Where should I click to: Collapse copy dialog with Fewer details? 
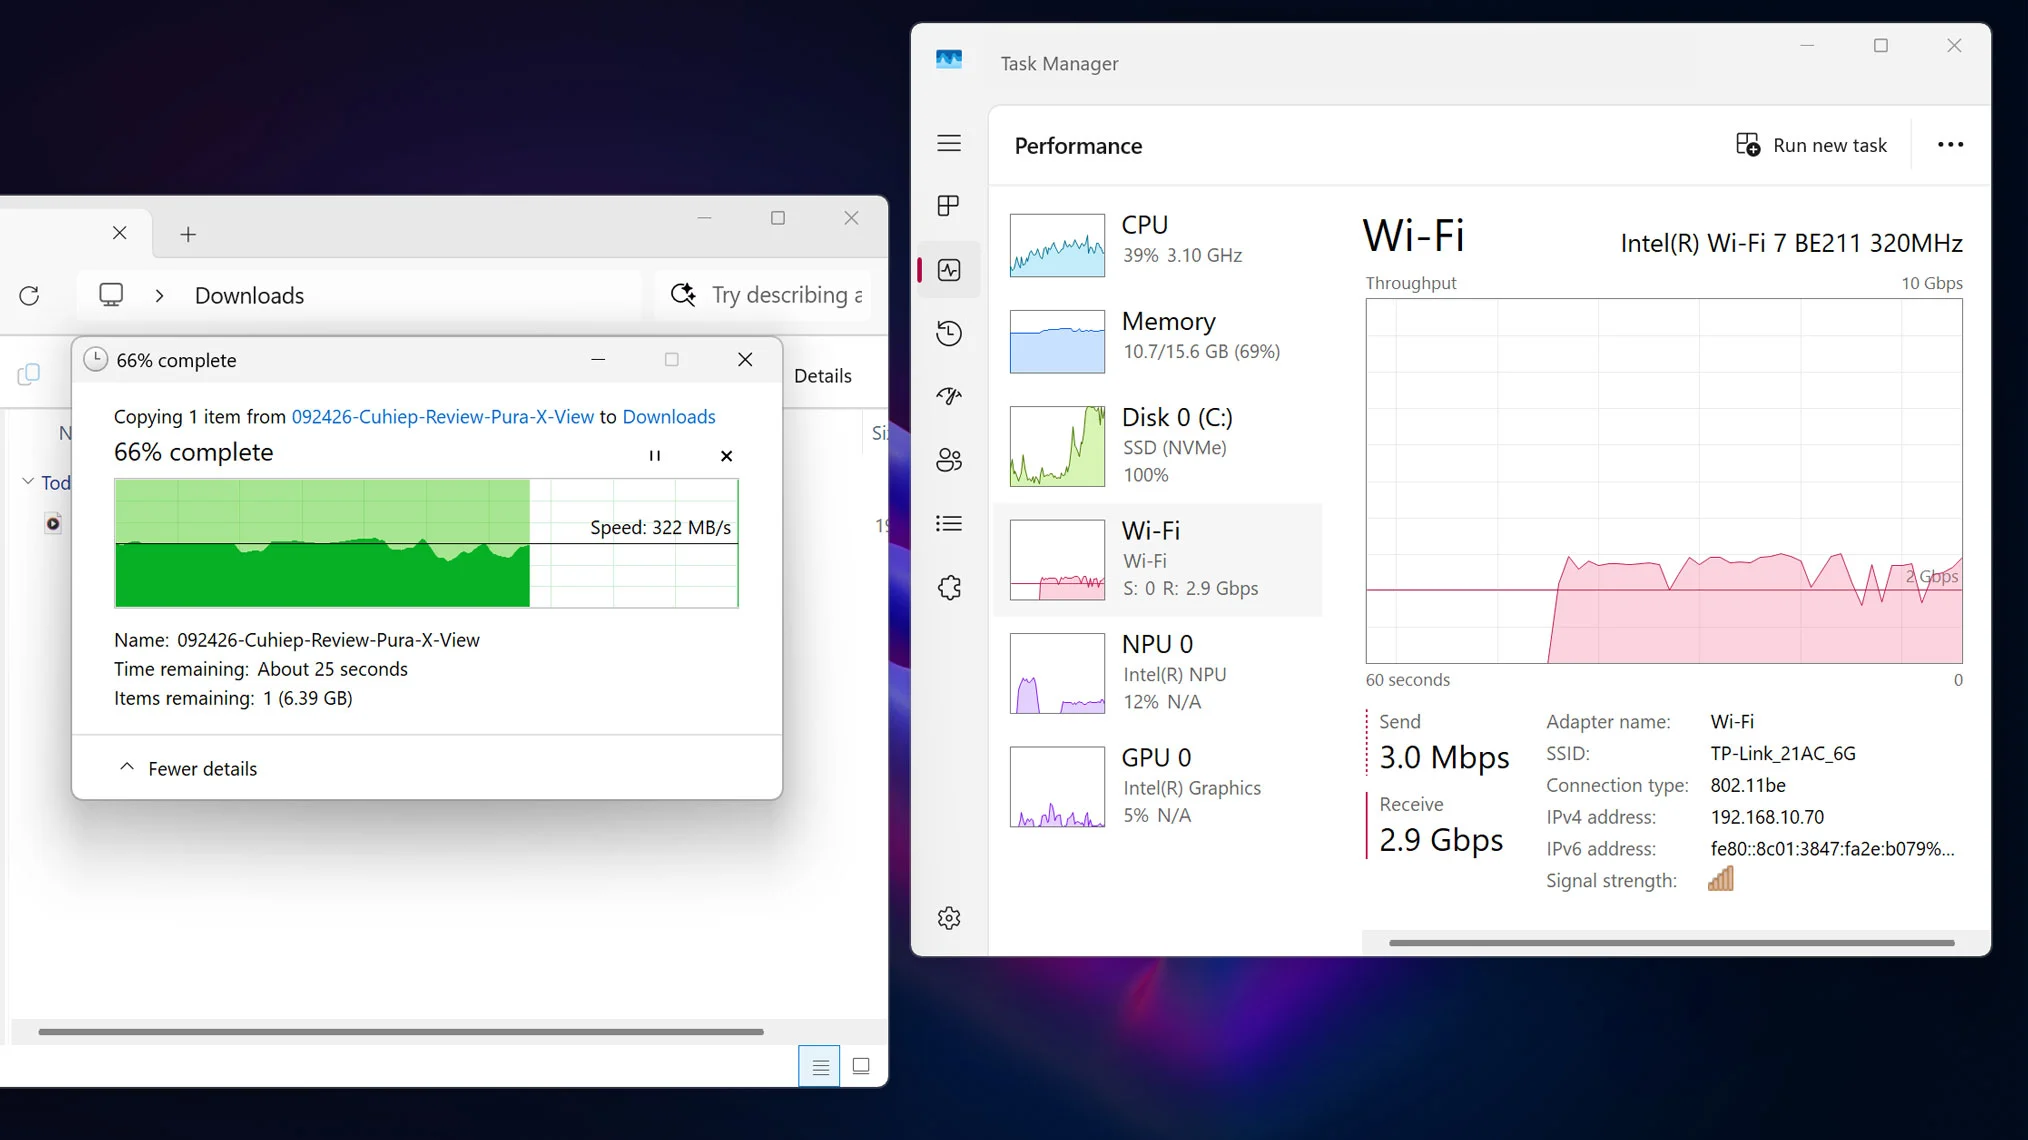point(188,768)
